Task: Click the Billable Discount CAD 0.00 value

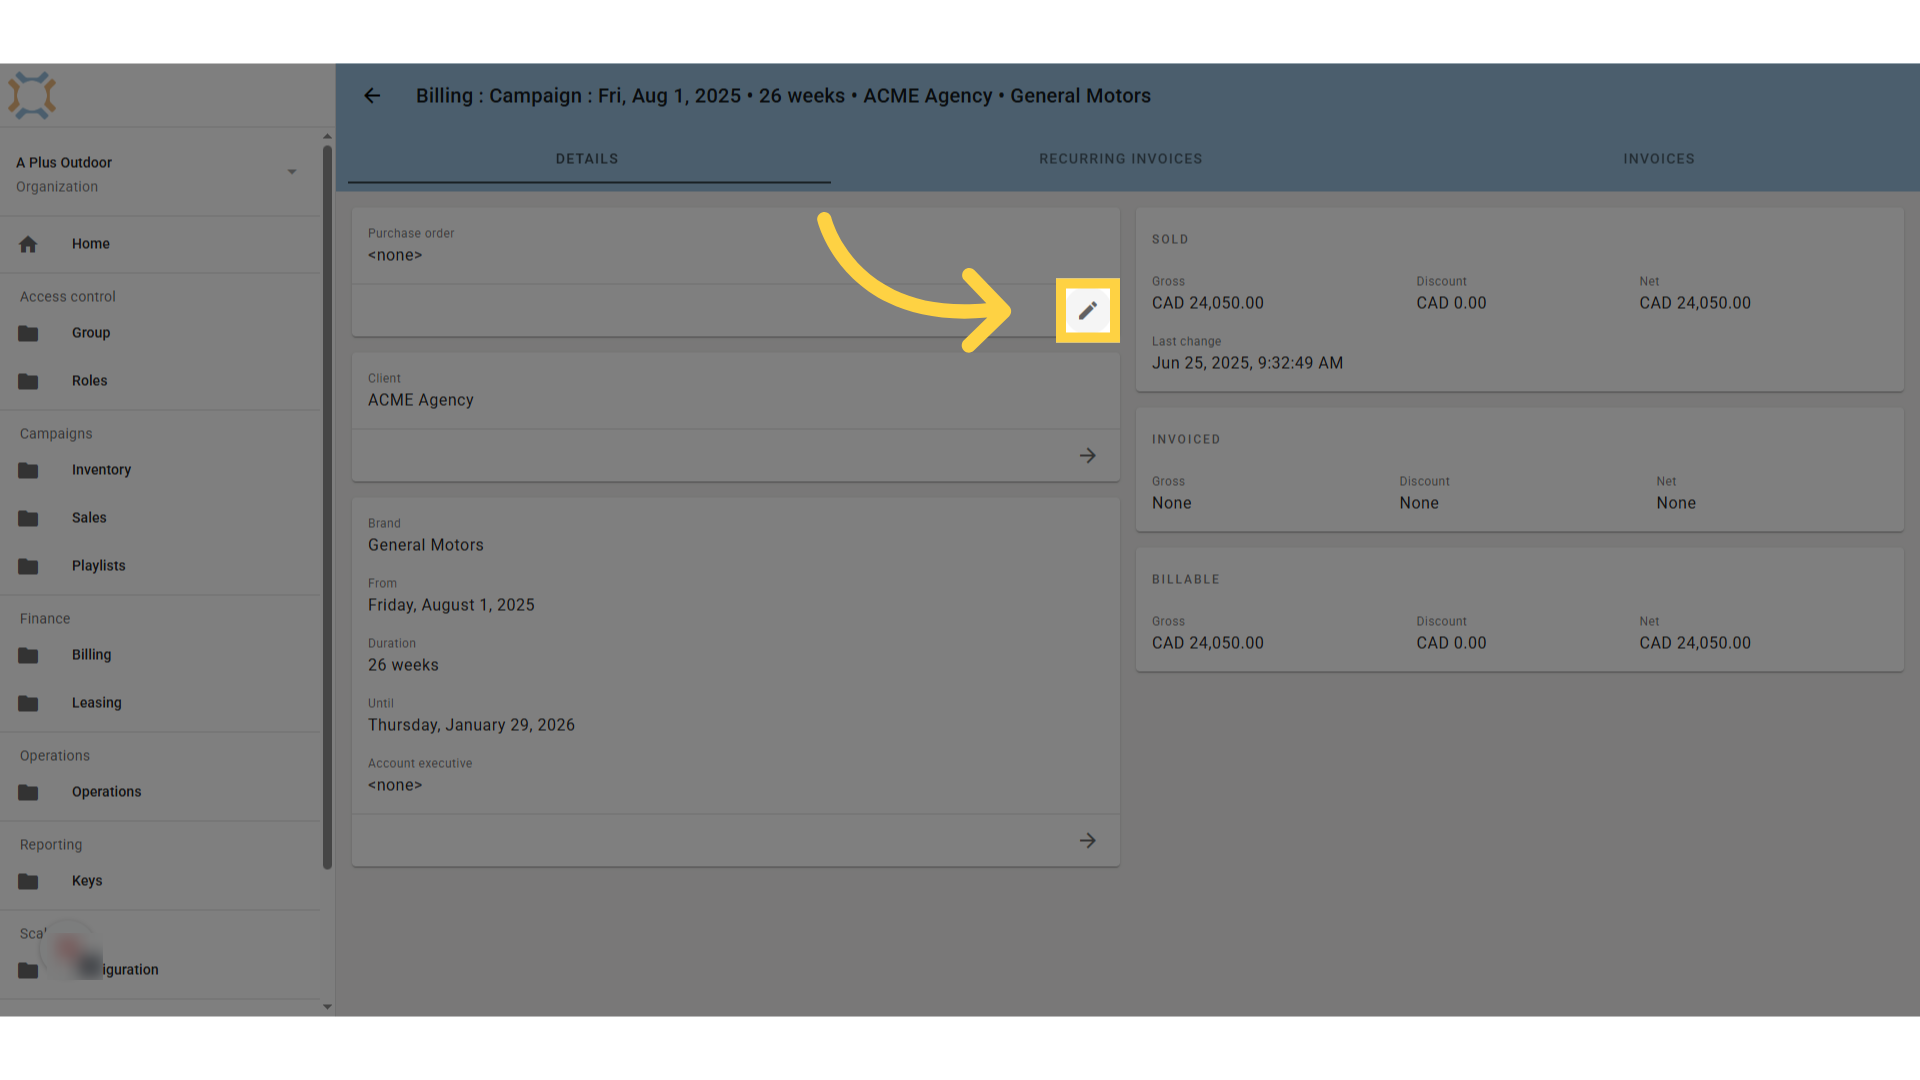Action: [x=1451, y=643]
